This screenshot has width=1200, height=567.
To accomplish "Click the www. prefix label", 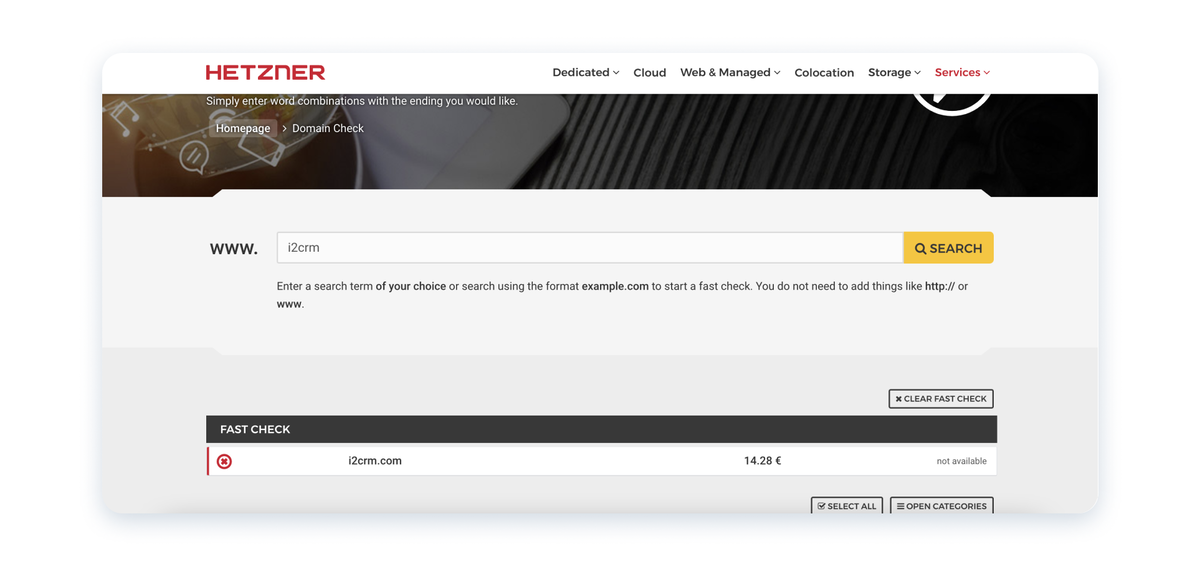I will (234, 248).
